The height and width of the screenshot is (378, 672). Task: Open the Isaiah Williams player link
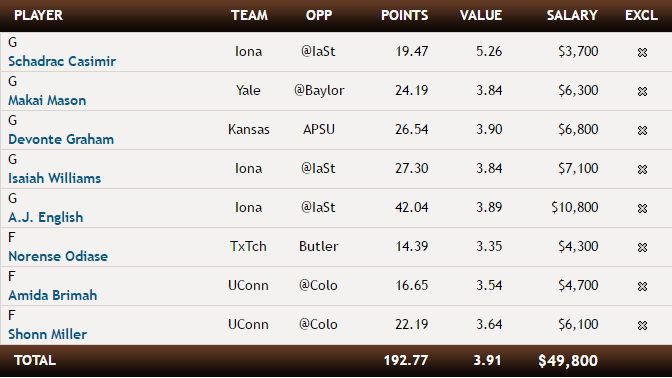click(x=54, y=178)
